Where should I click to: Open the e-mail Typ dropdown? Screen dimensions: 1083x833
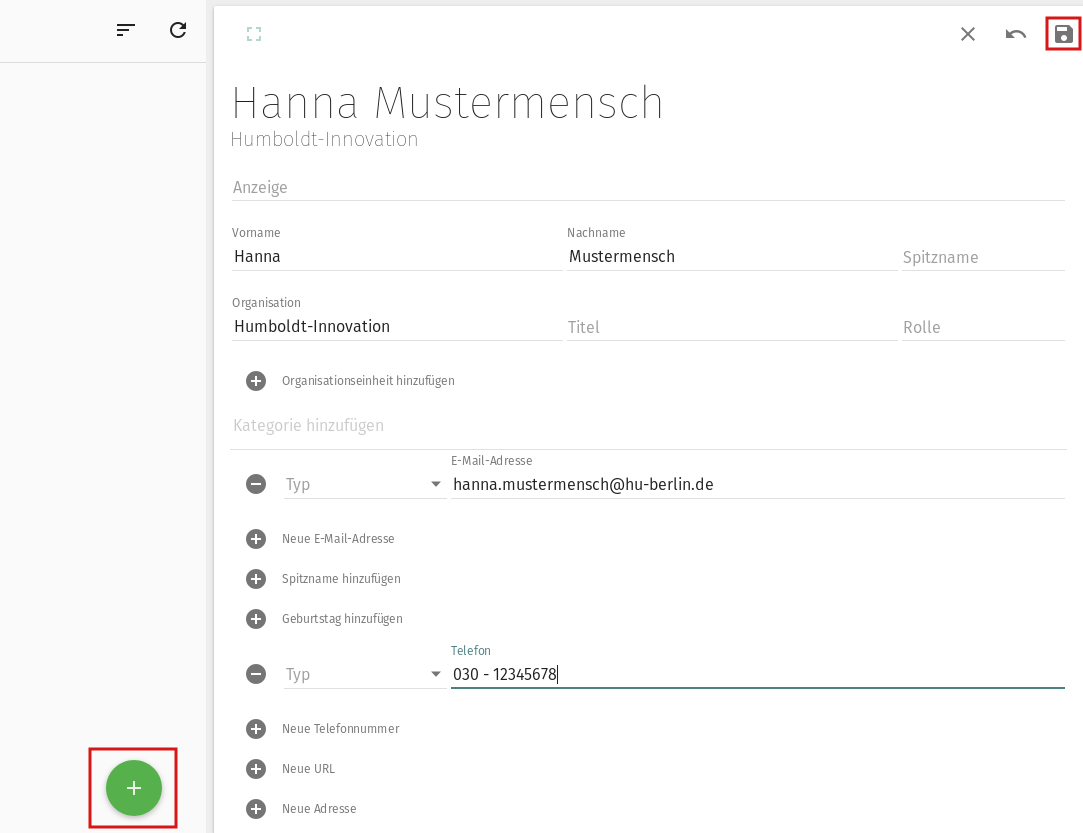(x=365, y=484)
